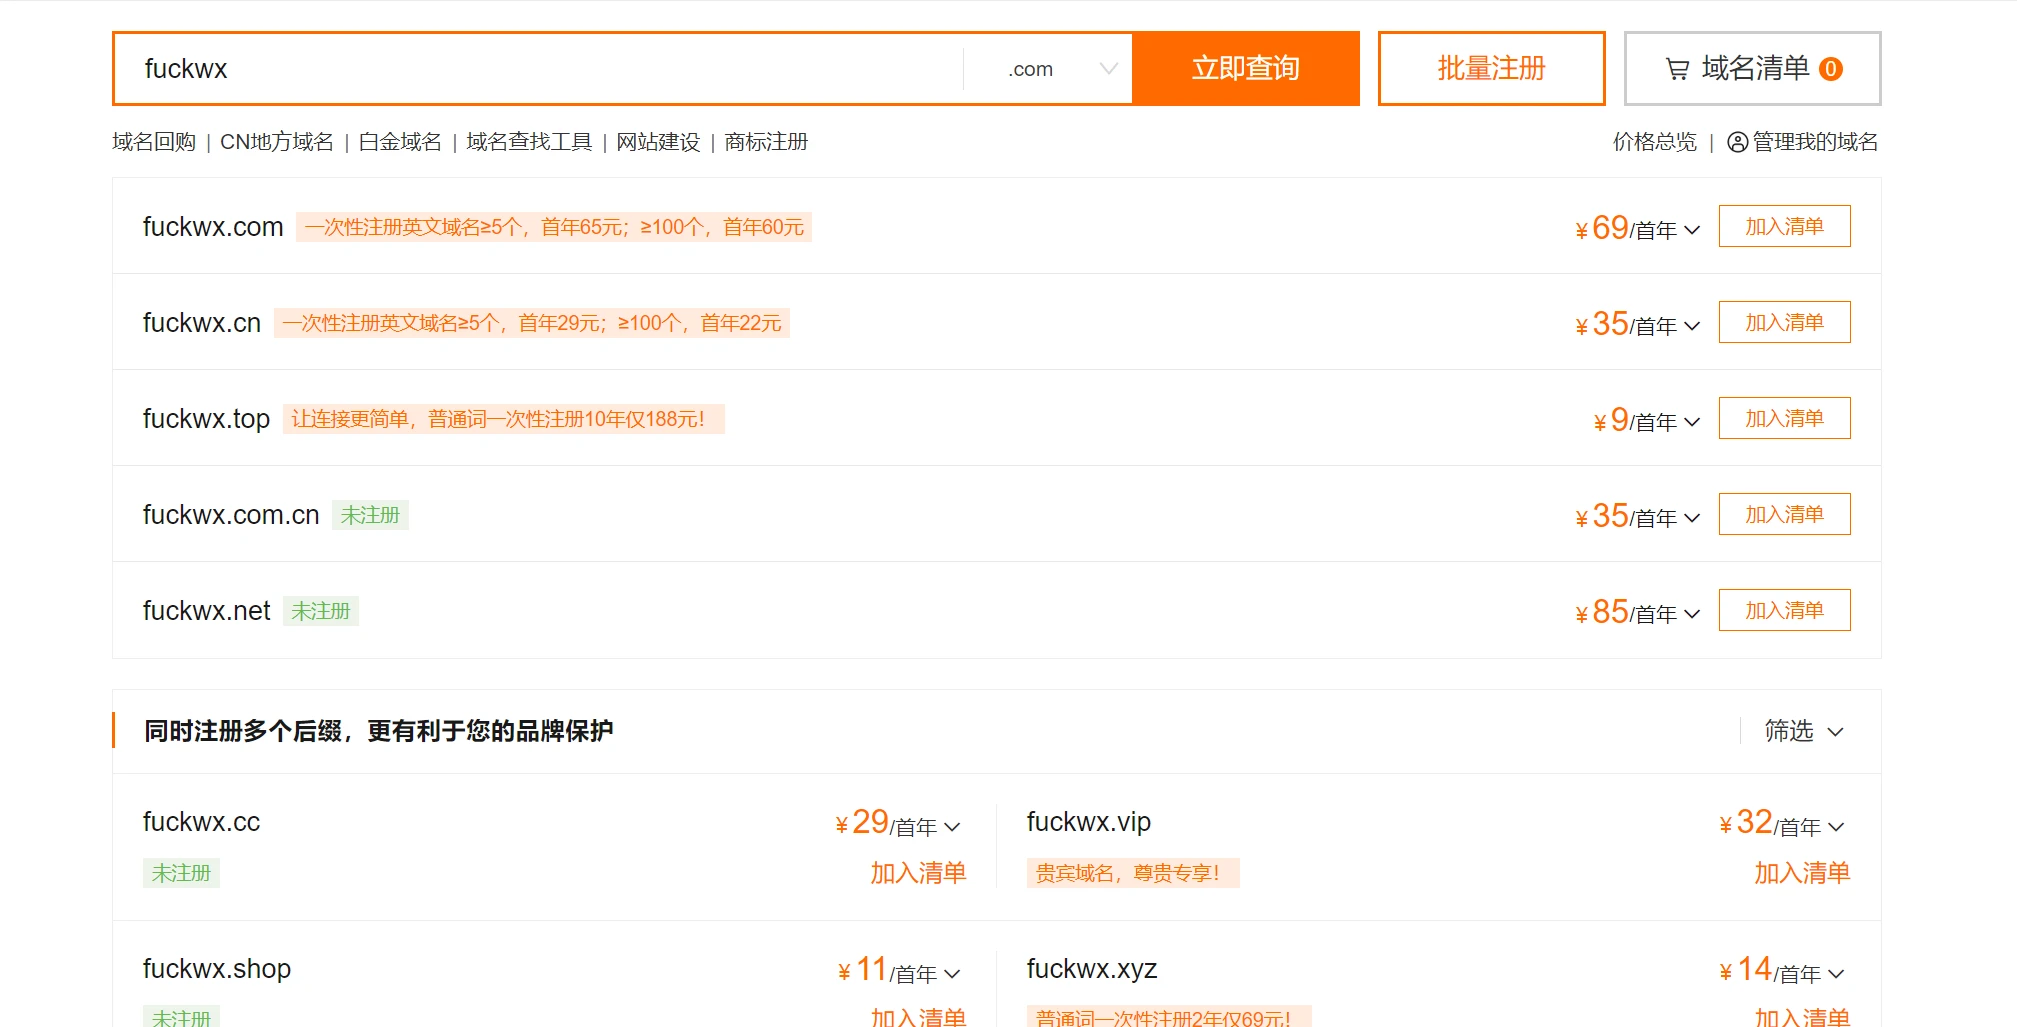Image resolution: width=2017 pixels, height=1027 pixels.
Task: Click the 立即查询 search button
Action: pos(1245,68)
